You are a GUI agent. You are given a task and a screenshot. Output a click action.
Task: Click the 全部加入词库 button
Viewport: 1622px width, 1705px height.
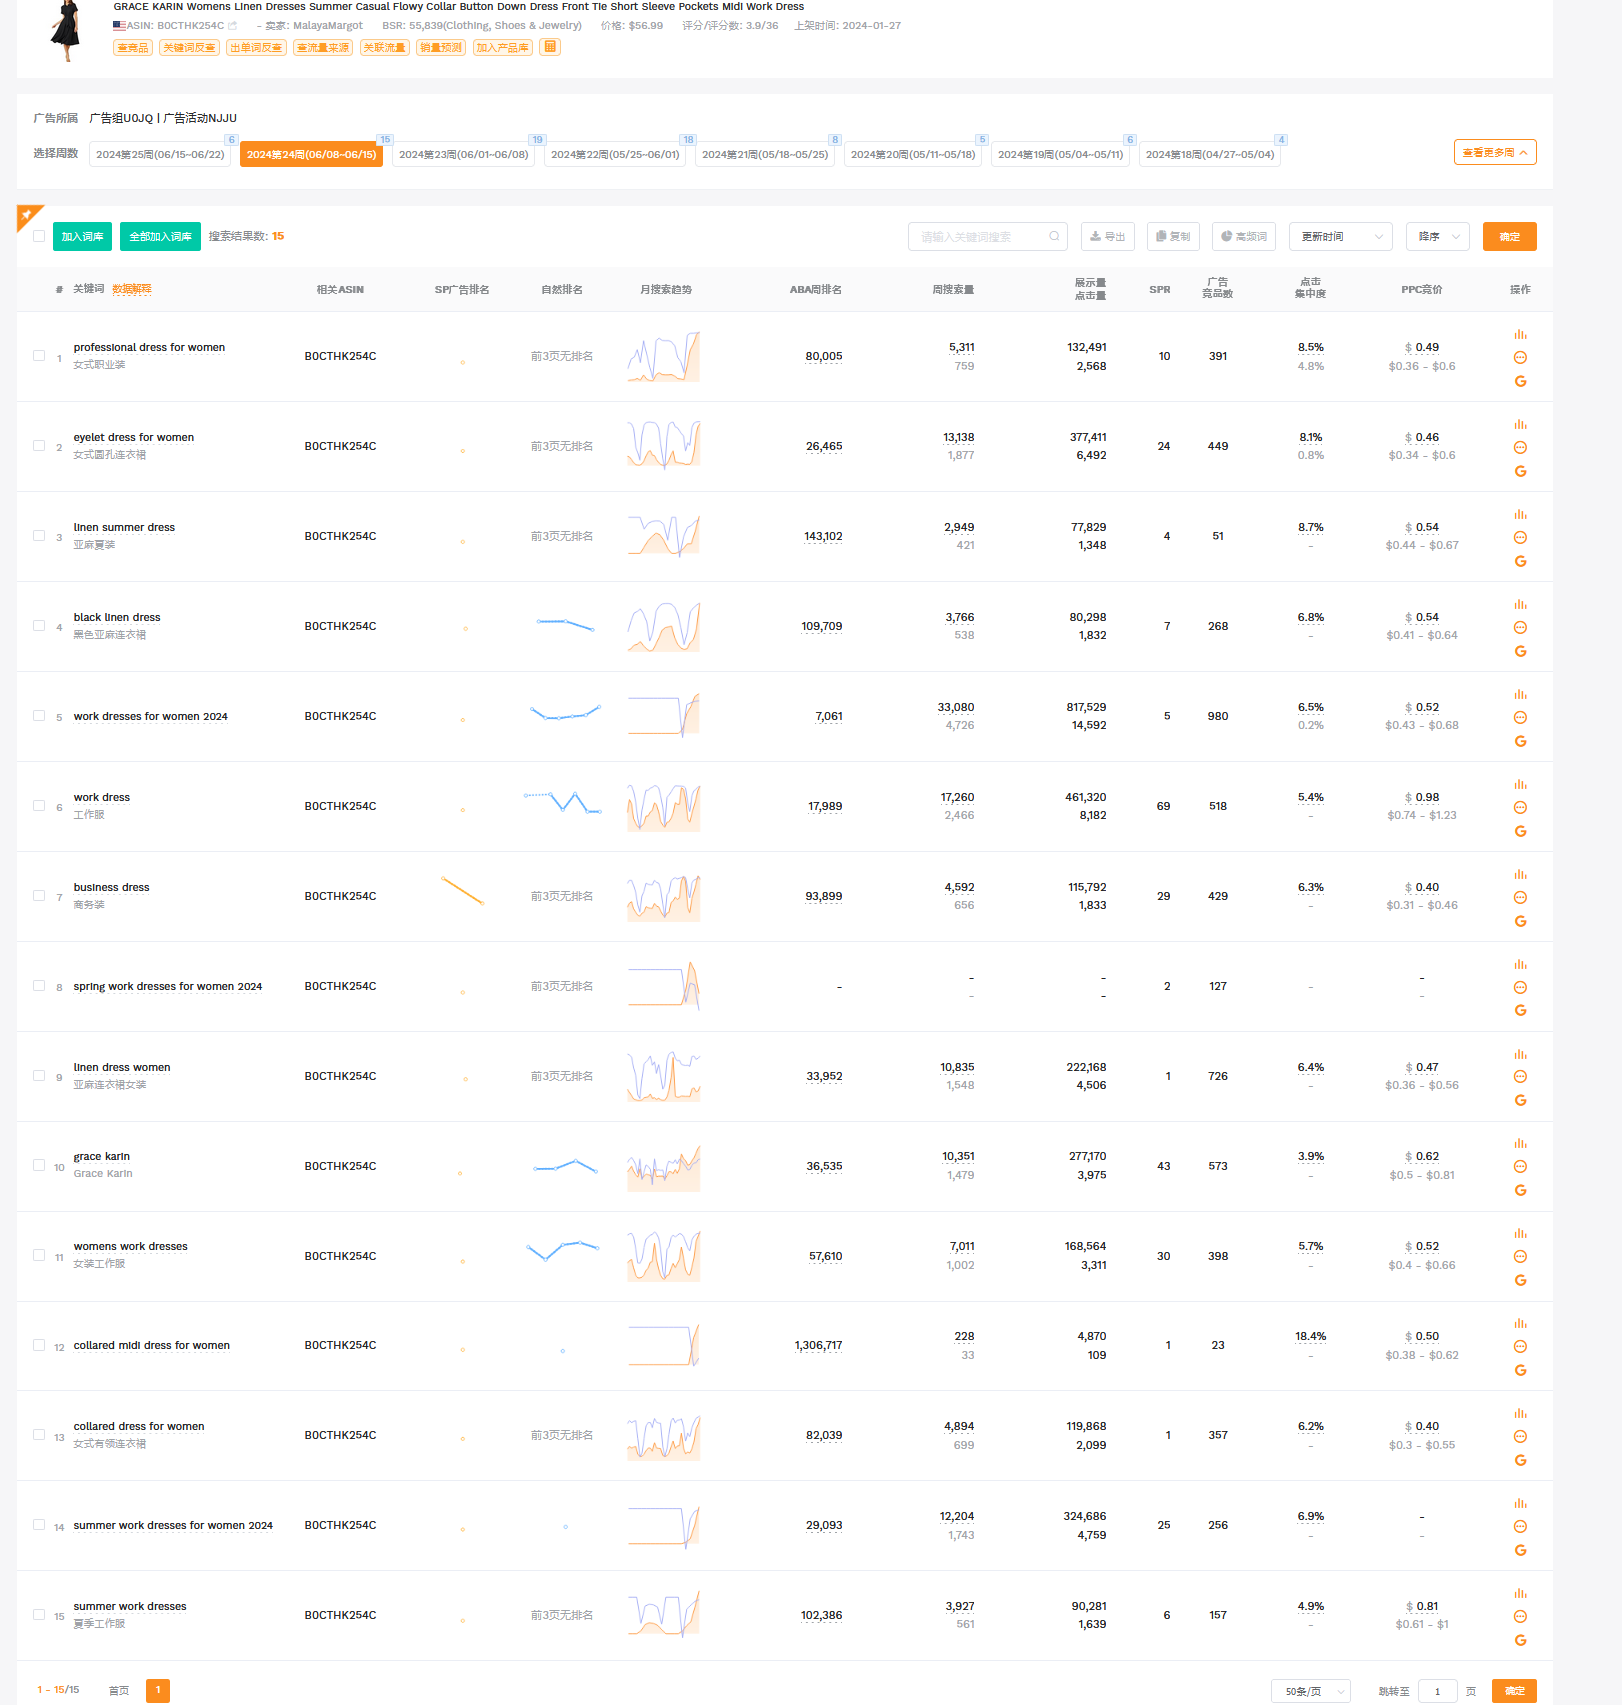pyautogui.click(x=160, y=237)
